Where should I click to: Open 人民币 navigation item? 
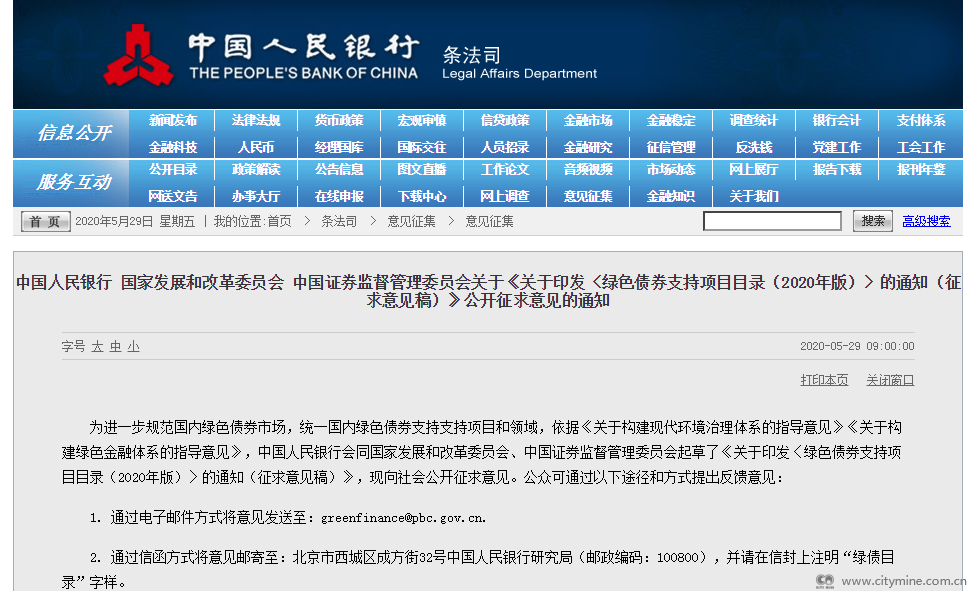[256, 146]
